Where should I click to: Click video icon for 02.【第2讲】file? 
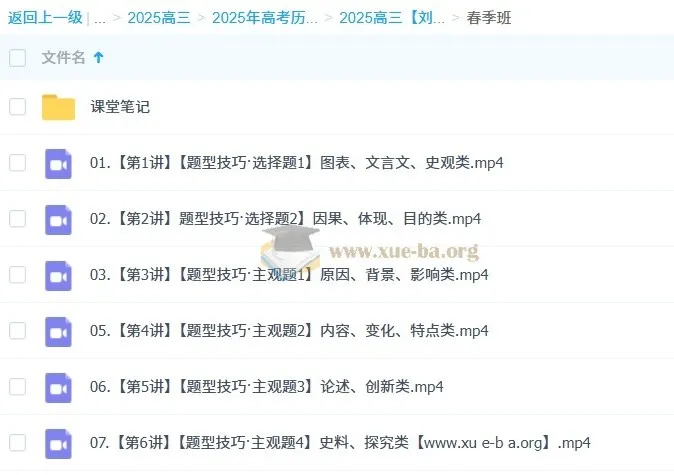pyautogui.click(x=58, y=219)
